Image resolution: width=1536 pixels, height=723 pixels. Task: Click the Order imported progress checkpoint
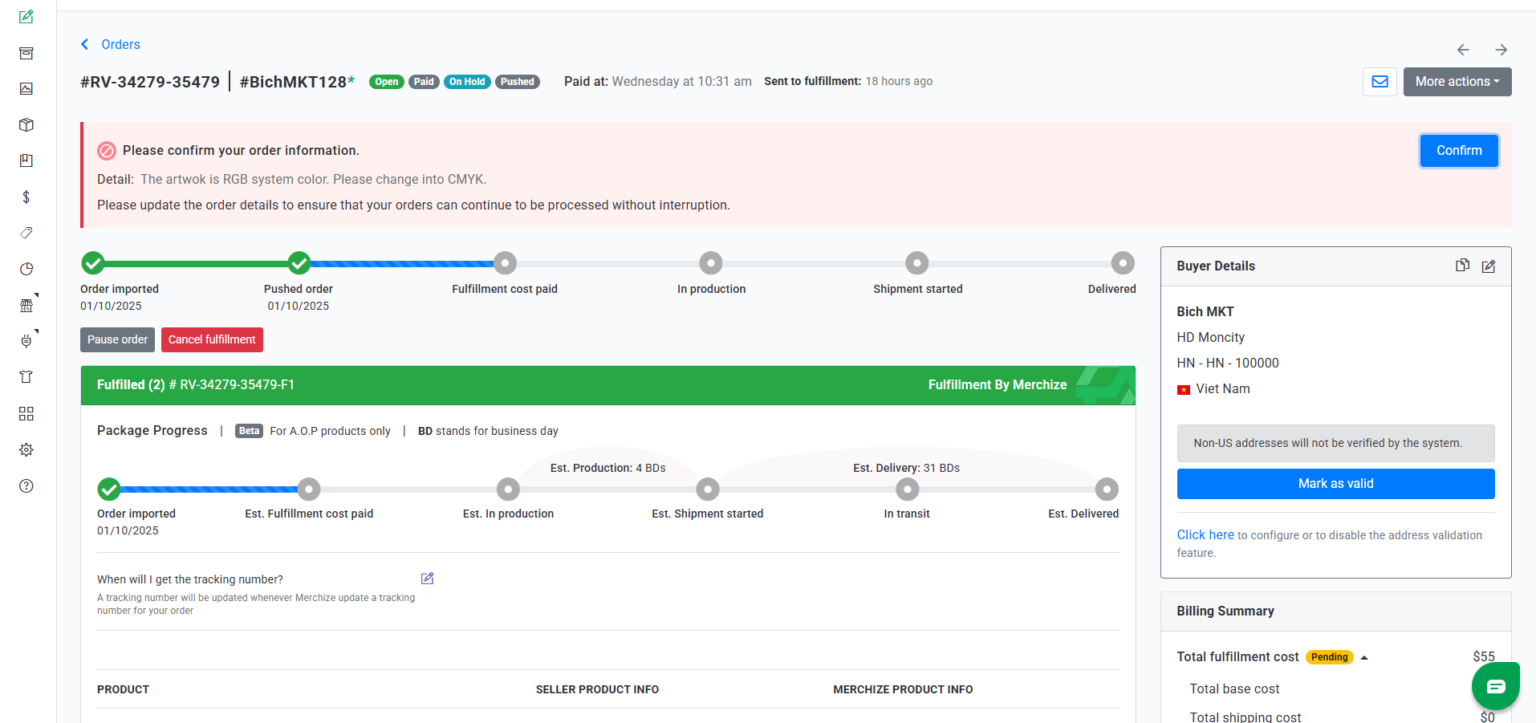(x=93, y=262)
